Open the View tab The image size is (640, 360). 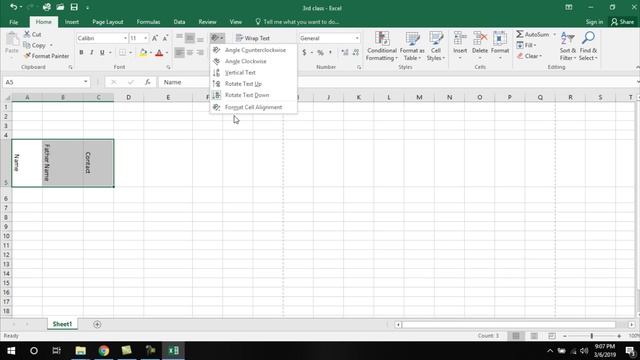click(236, 22)
